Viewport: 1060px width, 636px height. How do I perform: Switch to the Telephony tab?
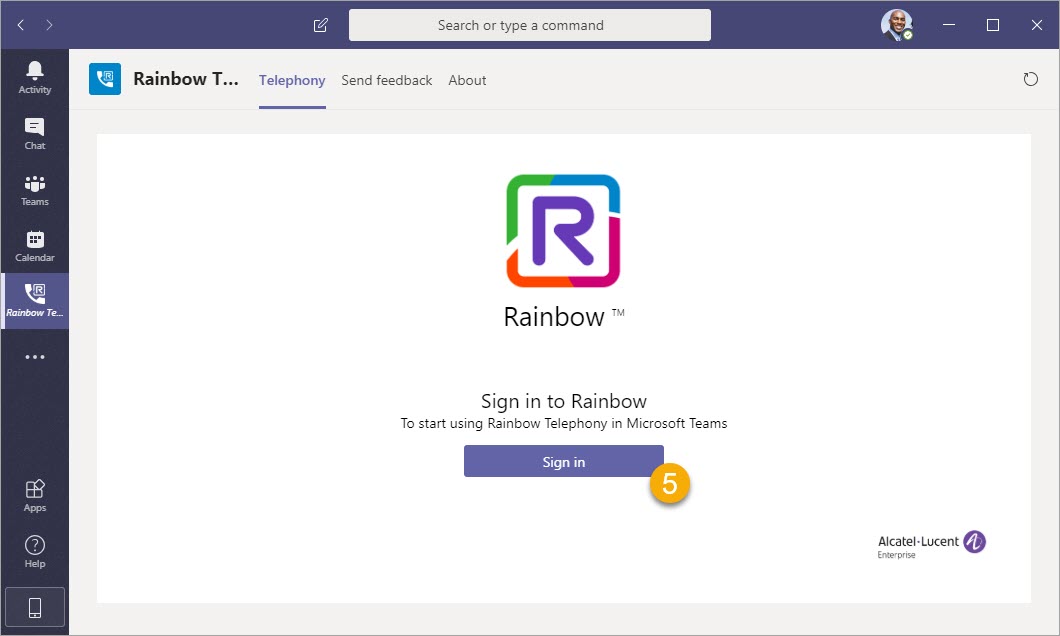[x=292, y=80]
